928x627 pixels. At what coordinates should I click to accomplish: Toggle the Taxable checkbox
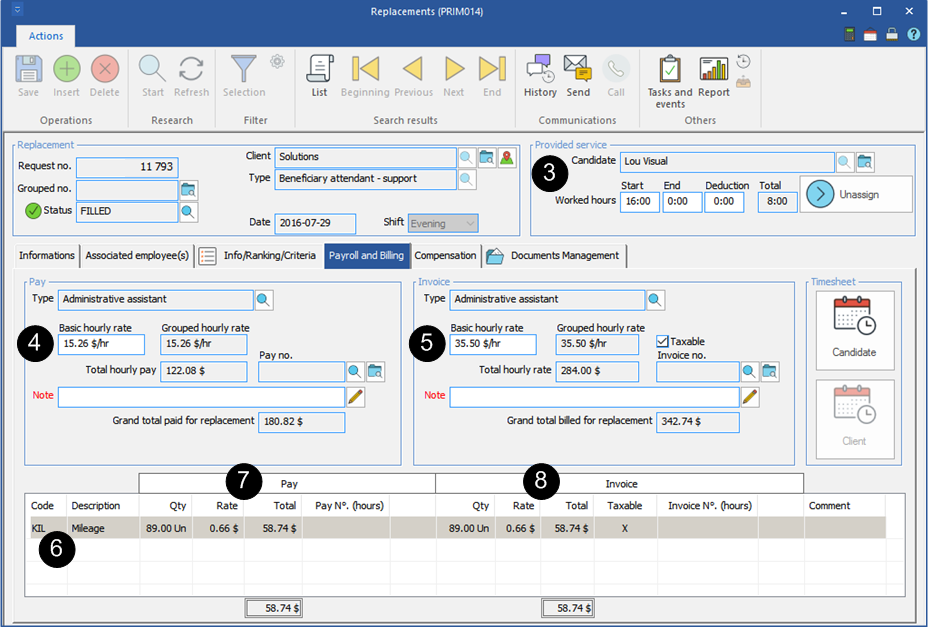click(x=663, y=341)
